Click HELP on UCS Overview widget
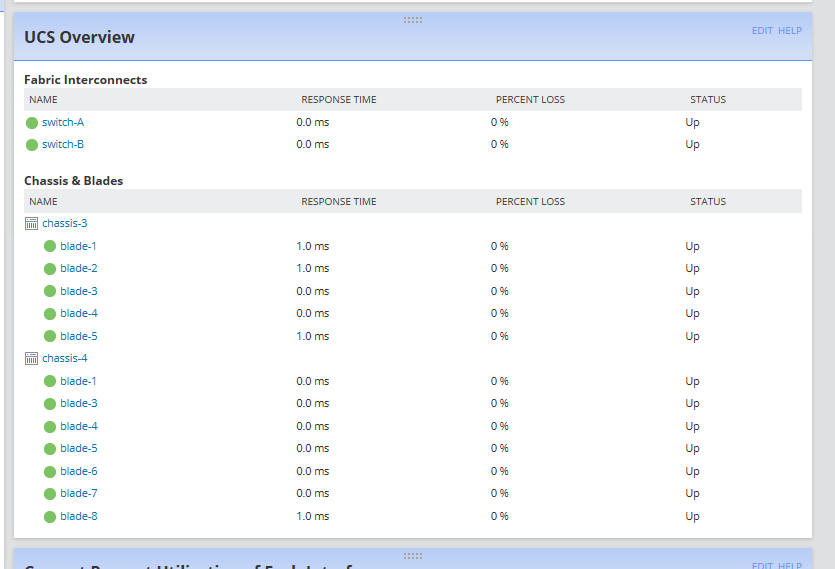Viewport: 835px width, 569px height. (790, 31)
